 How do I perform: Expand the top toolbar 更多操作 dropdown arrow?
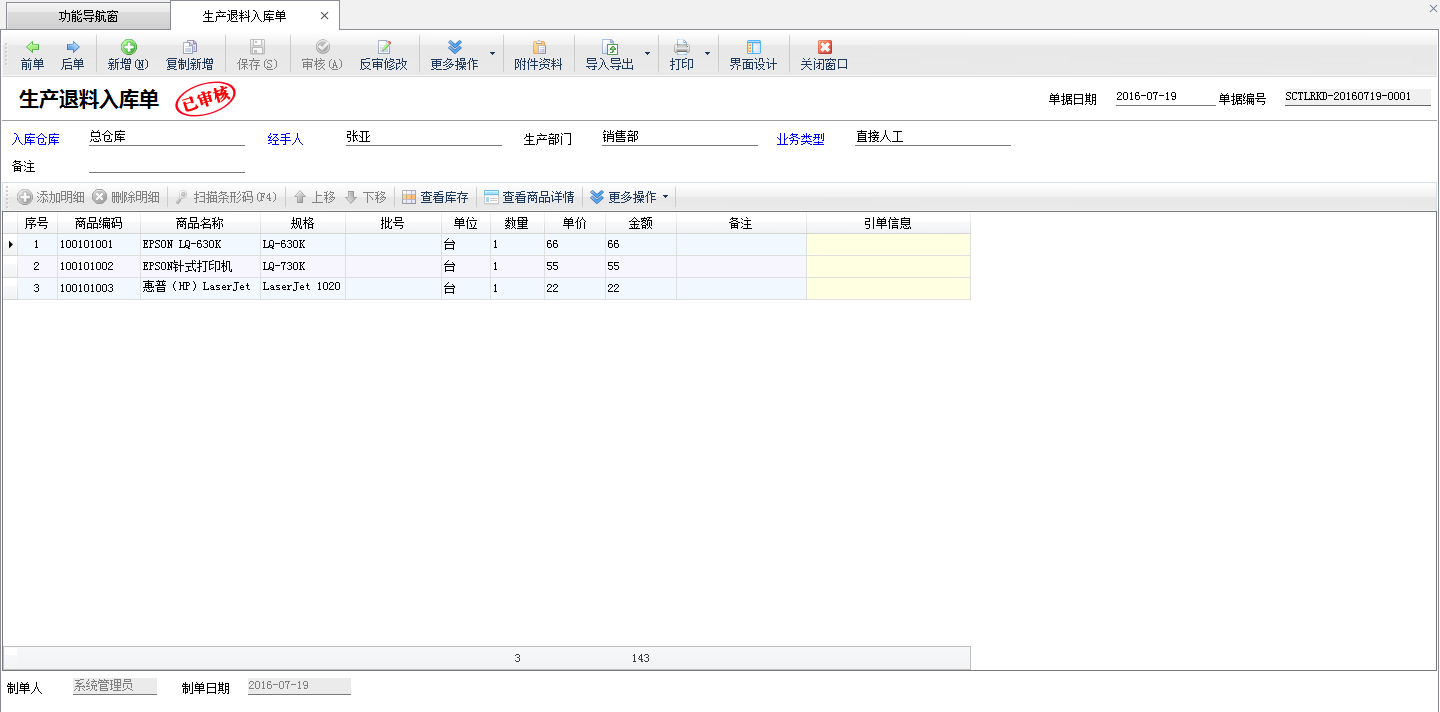pos(491,54)
